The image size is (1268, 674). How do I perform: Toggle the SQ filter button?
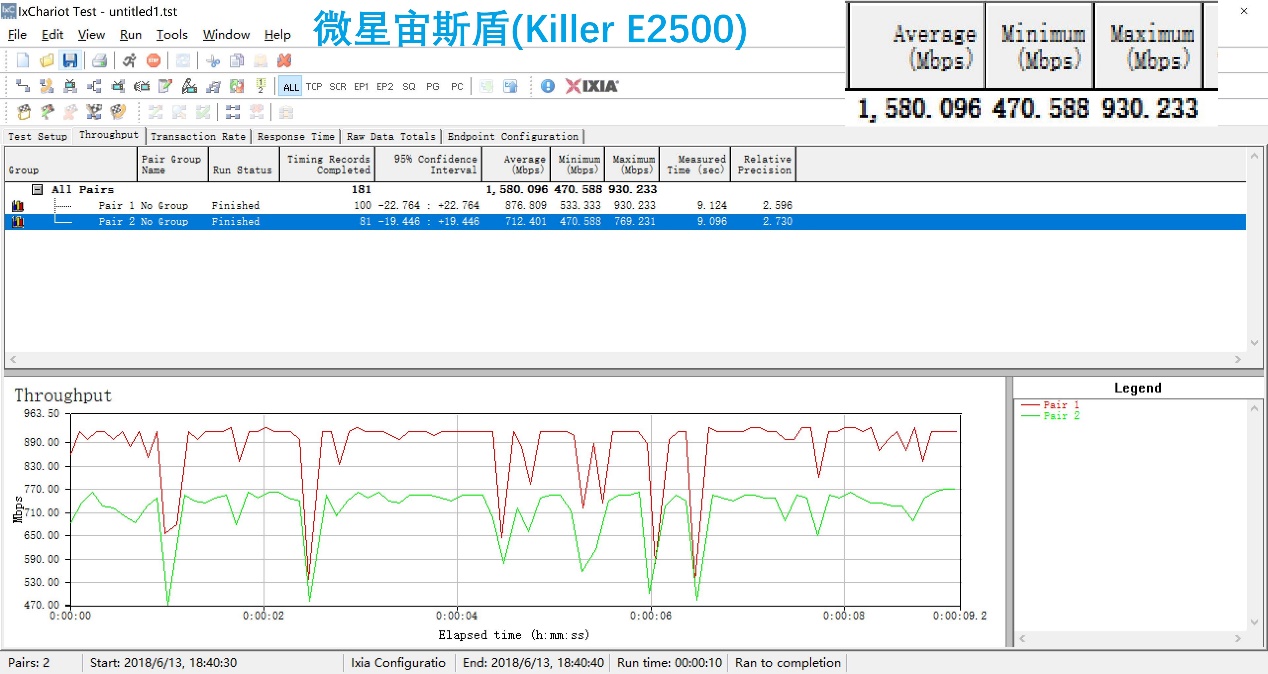pos(409,86)
